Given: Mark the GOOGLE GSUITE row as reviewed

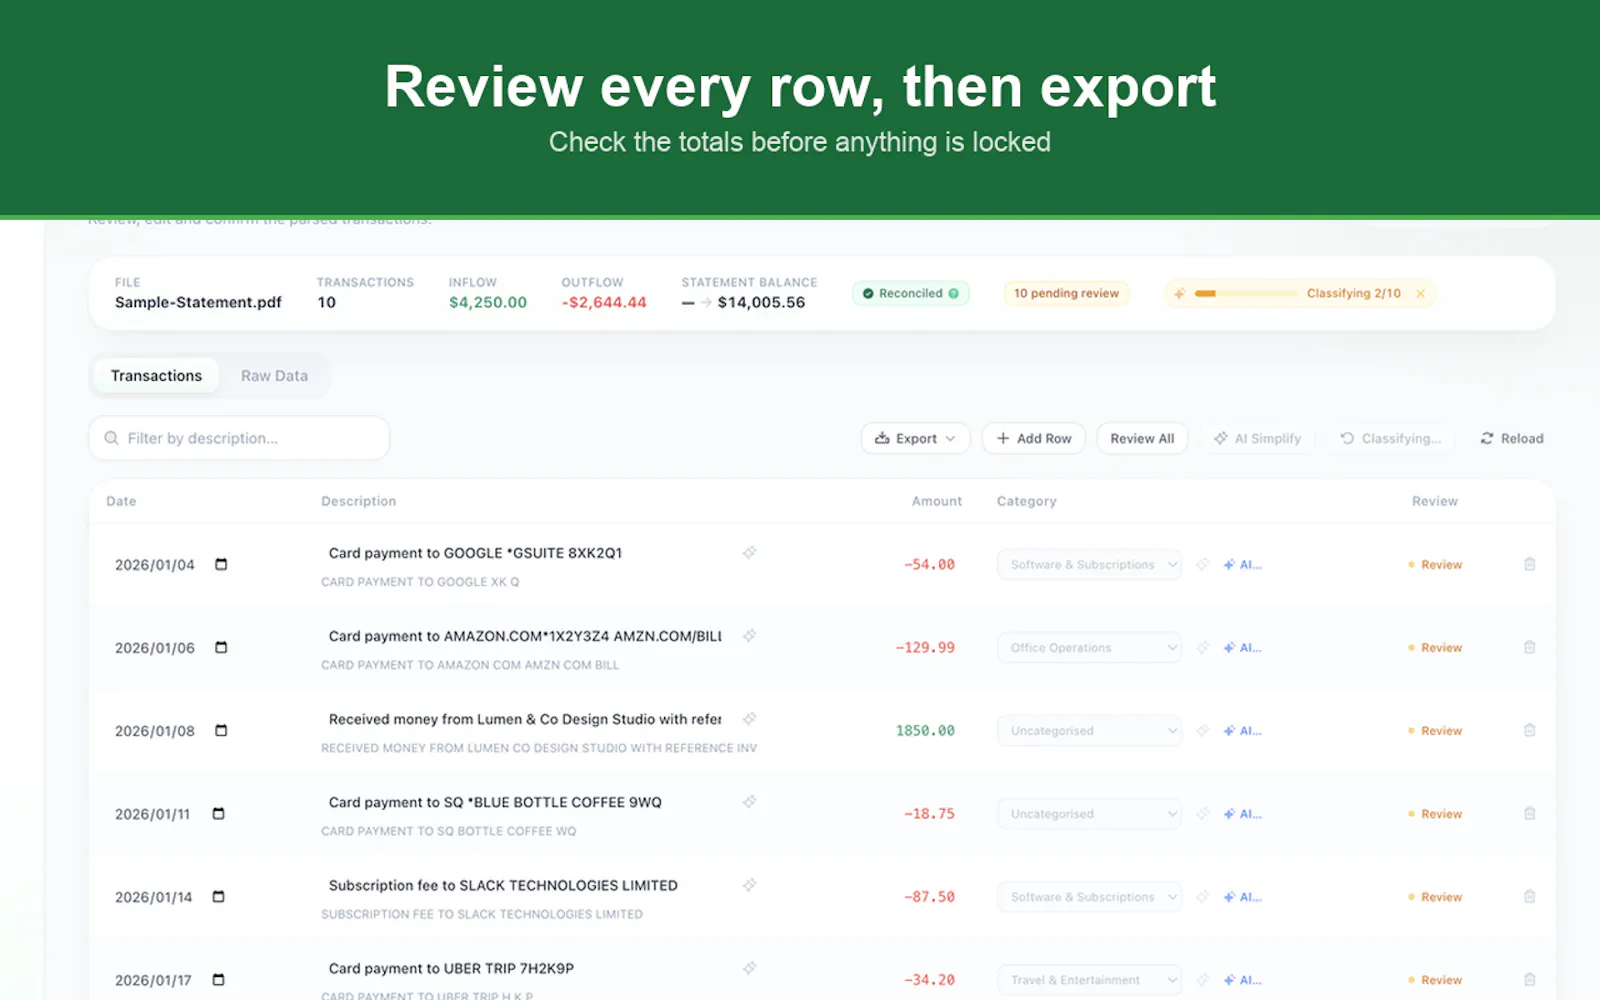Looking at the screenshot, I should pyautogui.click(x=1435, y=565).
